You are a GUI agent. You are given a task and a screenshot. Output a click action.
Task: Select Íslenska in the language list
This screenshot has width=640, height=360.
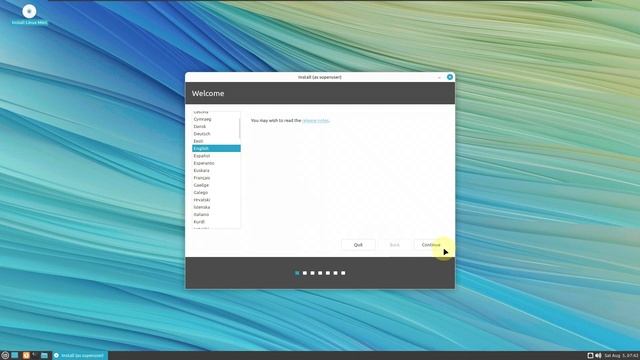(x=216, y=207)
